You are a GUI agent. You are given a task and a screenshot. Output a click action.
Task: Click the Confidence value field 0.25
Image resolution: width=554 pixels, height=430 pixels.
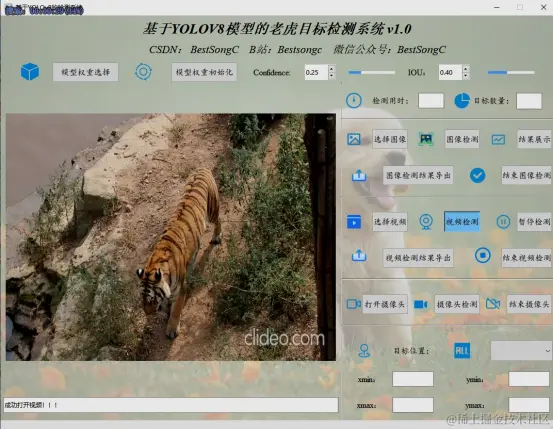pos(316,72)
